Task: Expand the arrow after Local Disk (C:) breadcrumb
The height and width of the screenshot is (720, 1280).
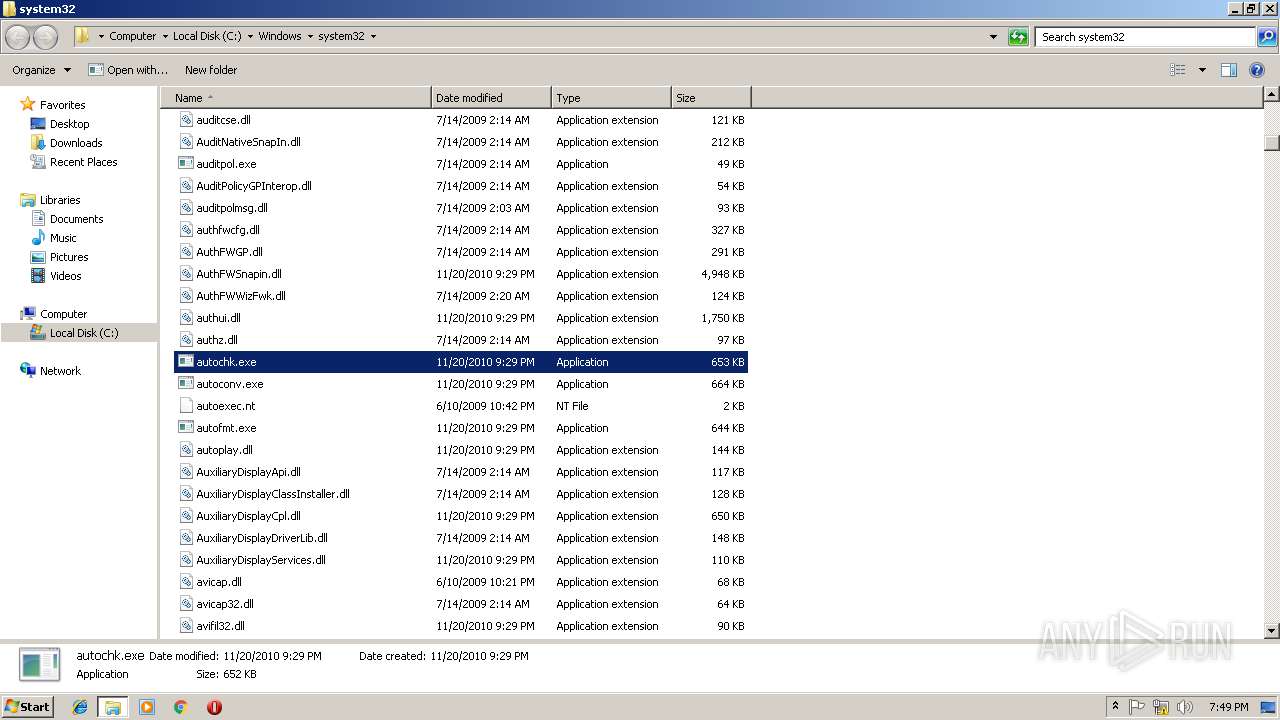Action: pos(250,36)
